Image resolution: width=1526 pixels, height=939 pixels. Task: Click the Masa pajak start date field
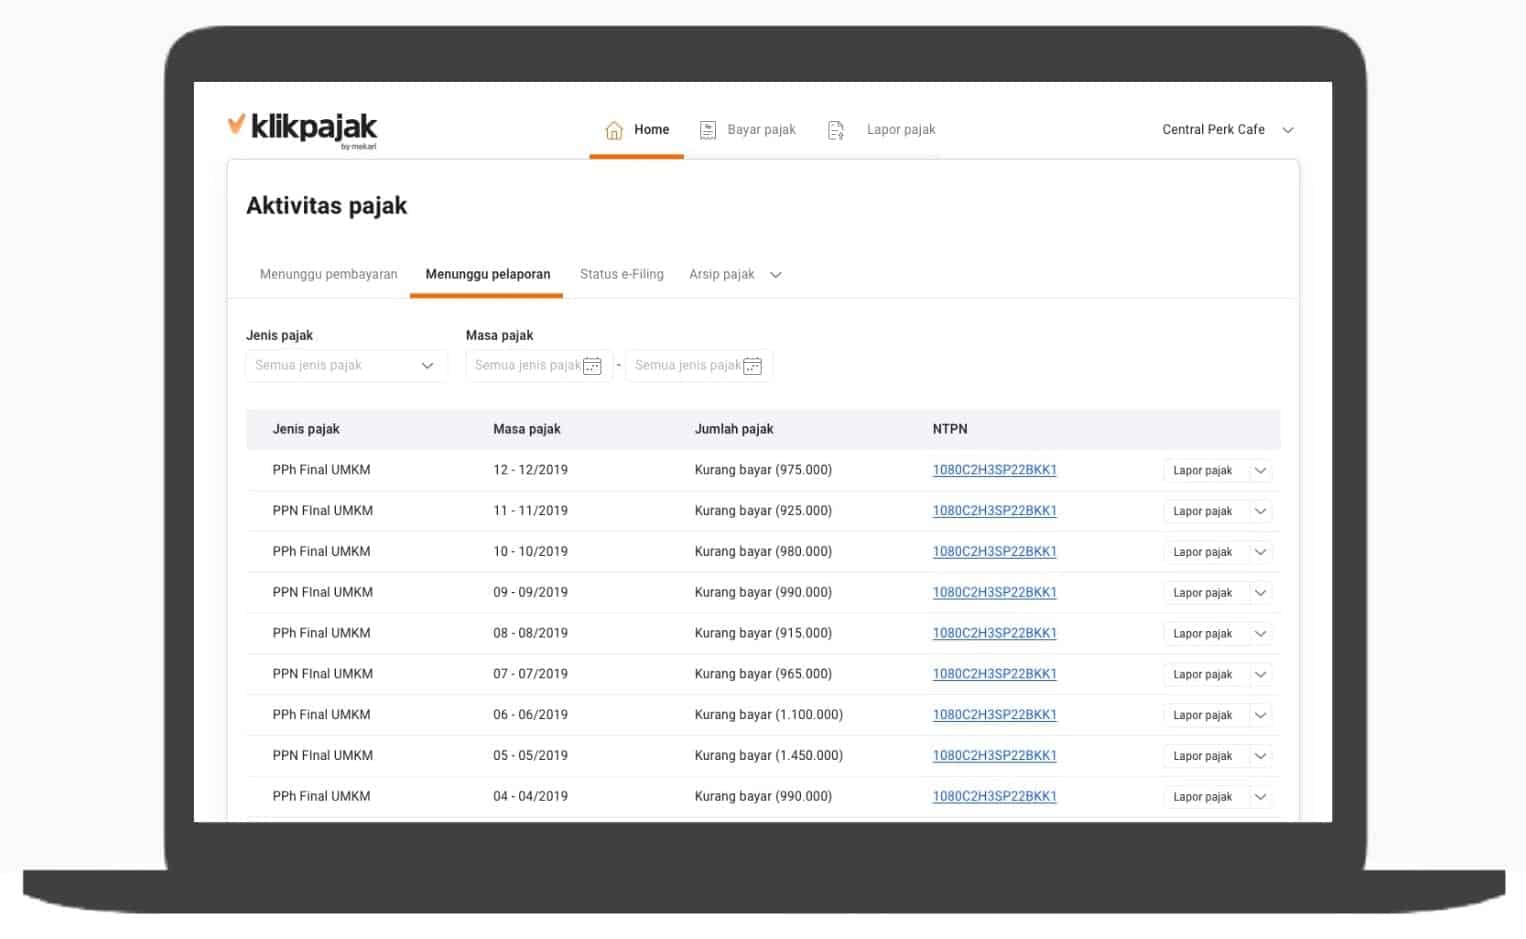[538, 366]
